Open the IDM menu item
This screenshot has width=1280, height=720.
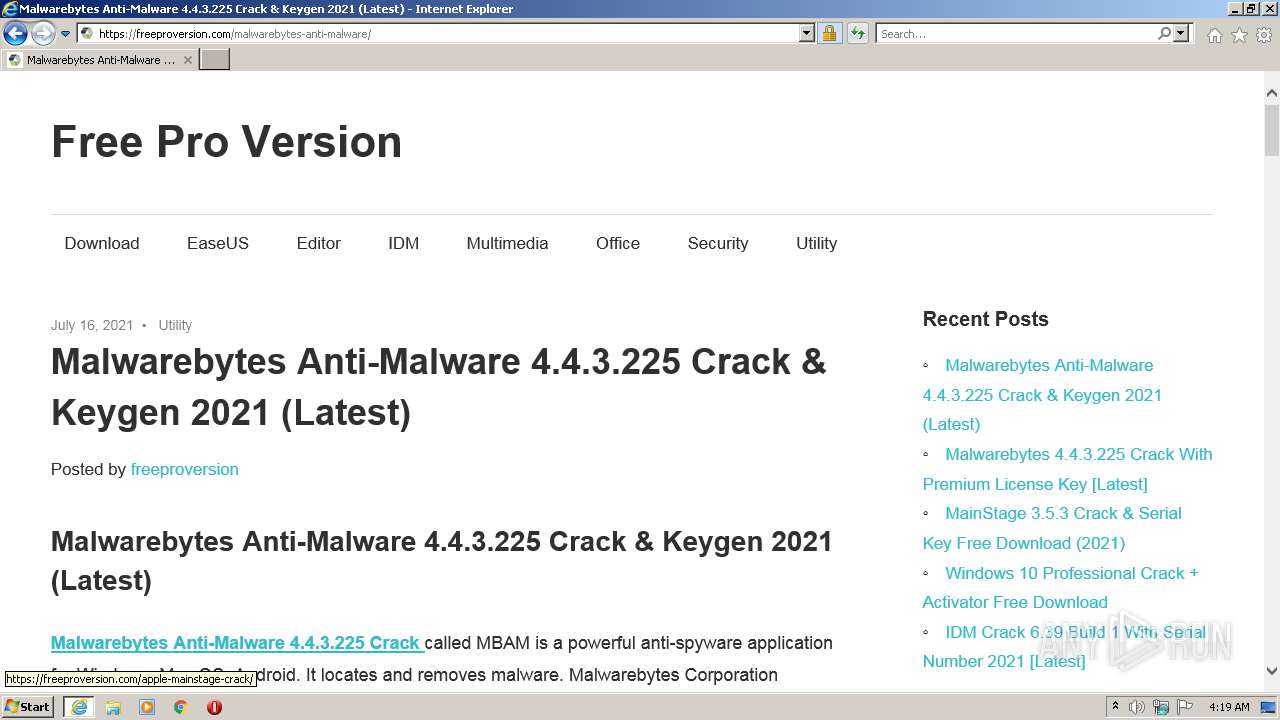point(404,243)
